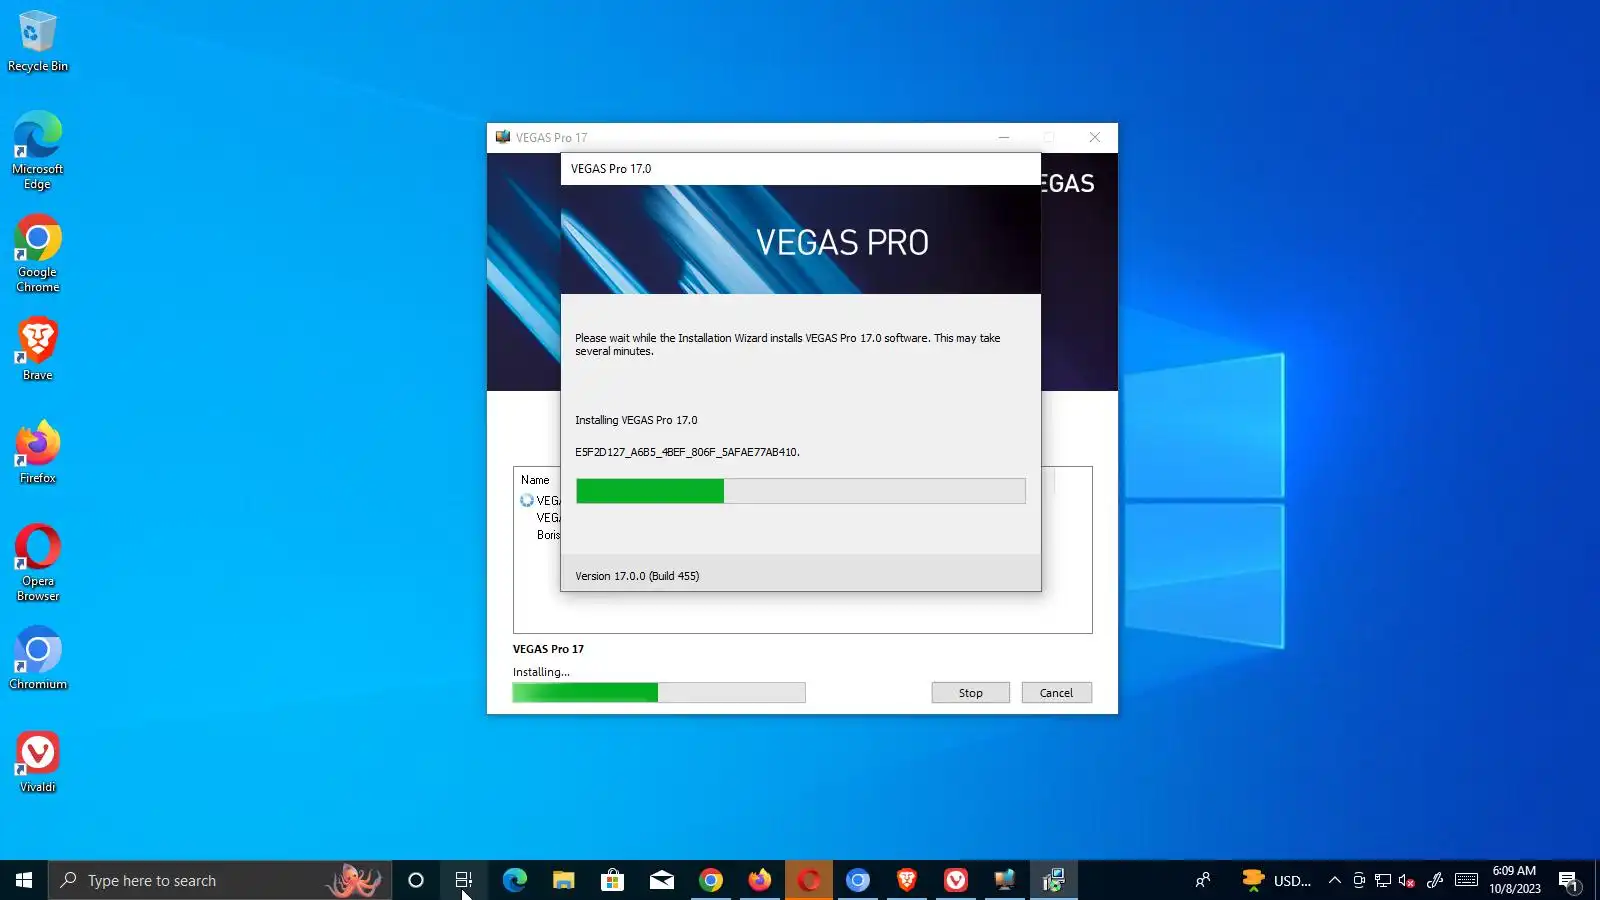
Task: Open Cortana from the taskbar
Action: (416, 880)
